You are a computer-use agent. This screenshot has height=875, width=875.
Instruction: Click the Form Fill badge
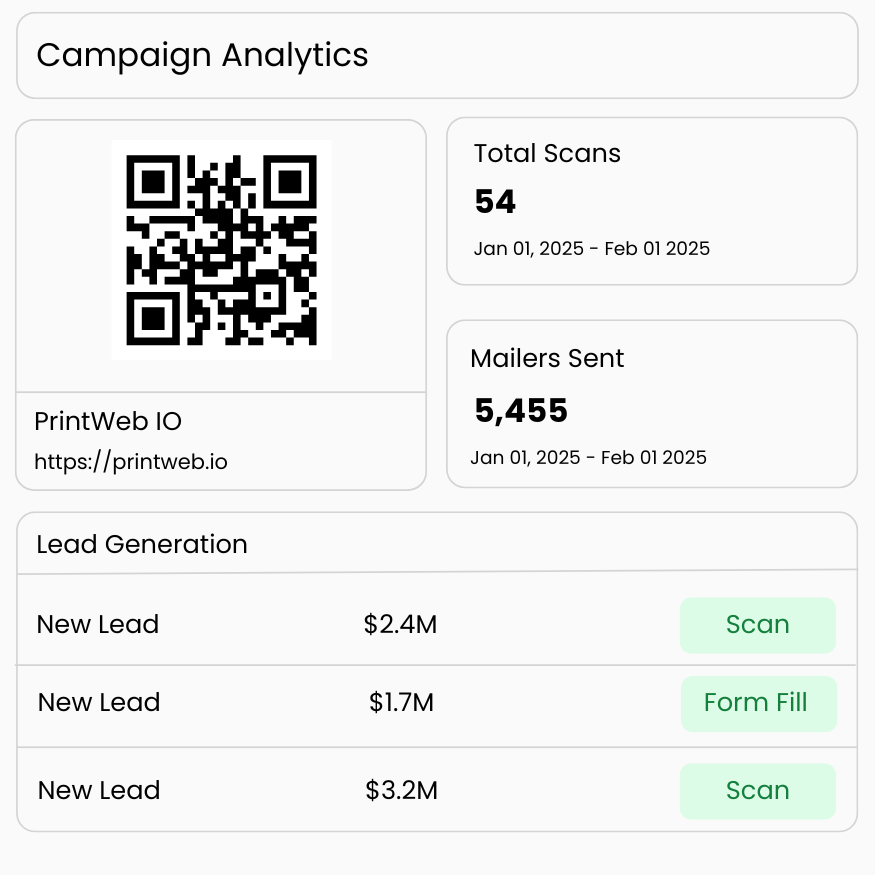[759, 704]
